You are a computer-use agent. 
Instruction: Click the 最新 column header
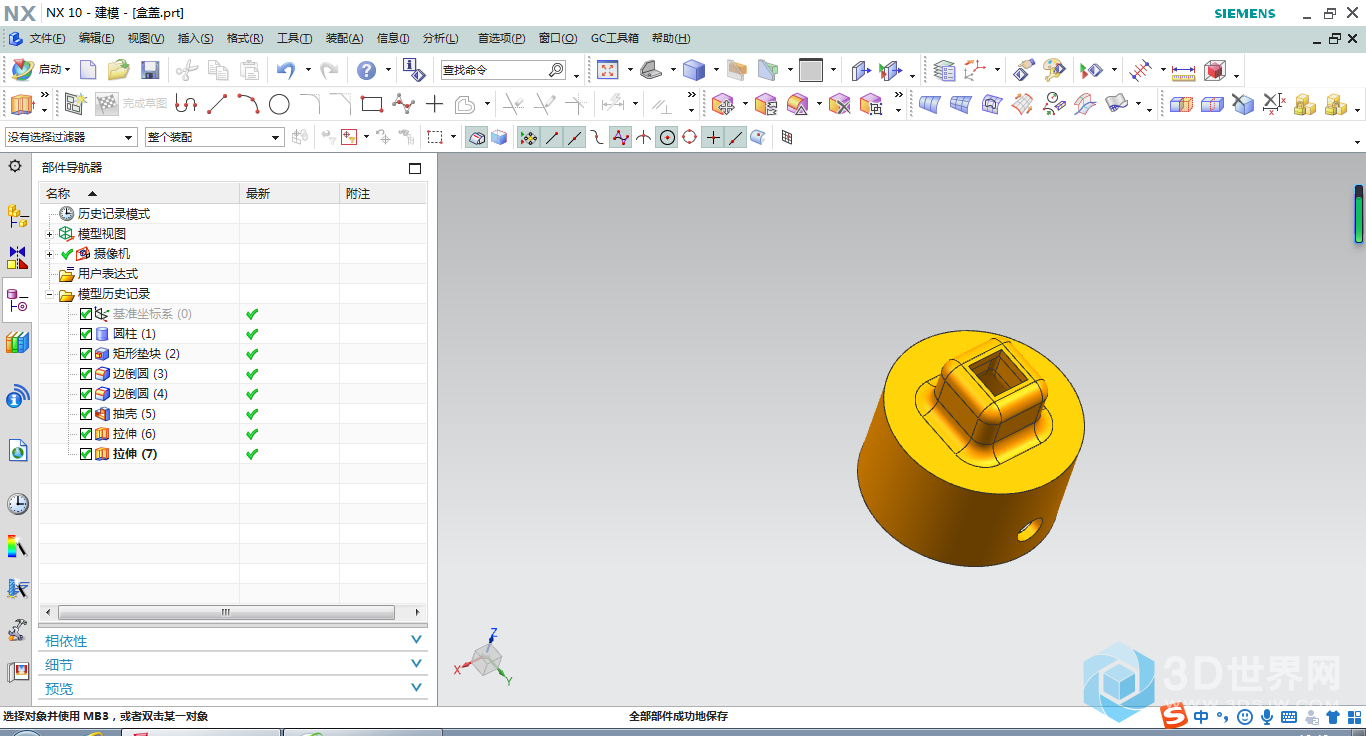click(x=290, y=193)
